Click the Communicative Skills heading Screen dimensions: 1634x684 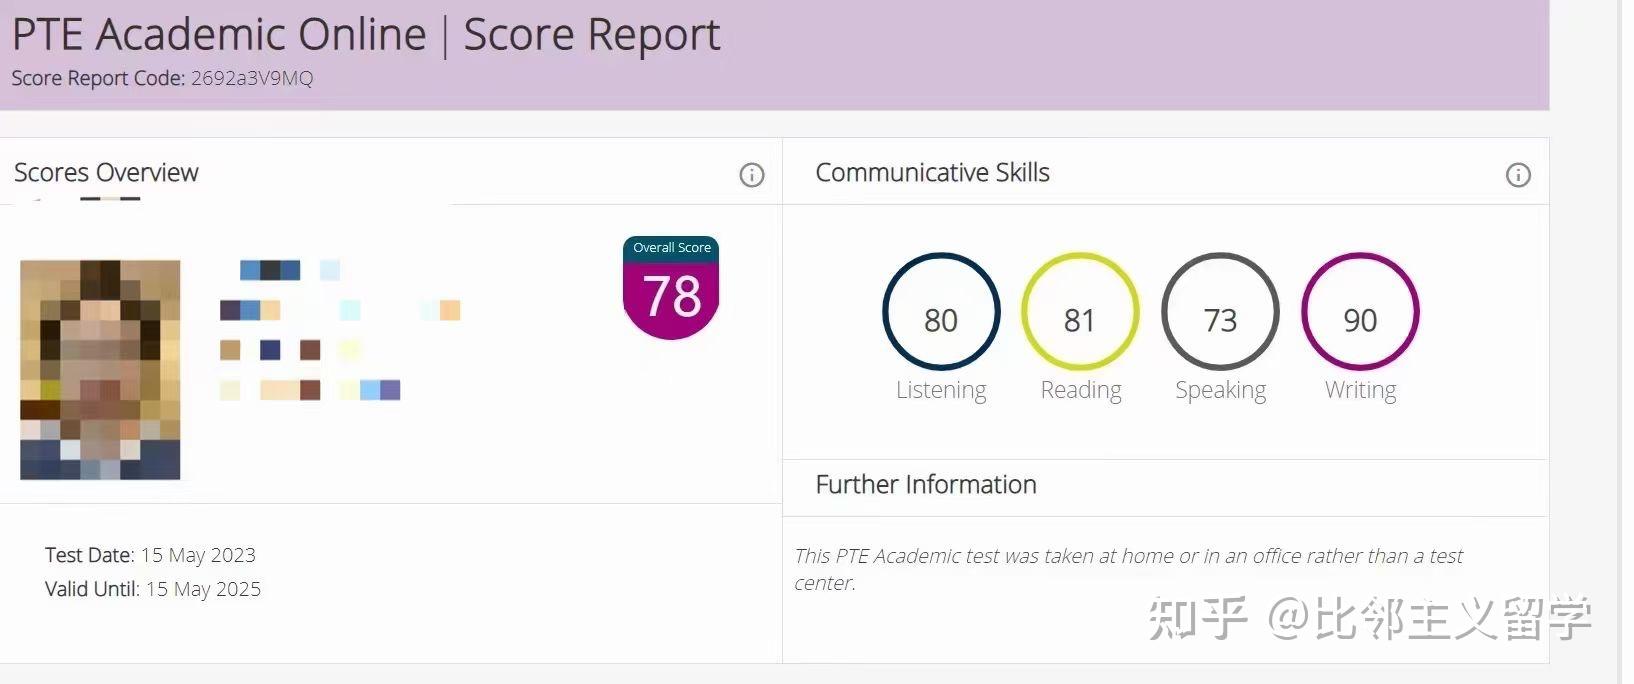[x=932, y=173]
